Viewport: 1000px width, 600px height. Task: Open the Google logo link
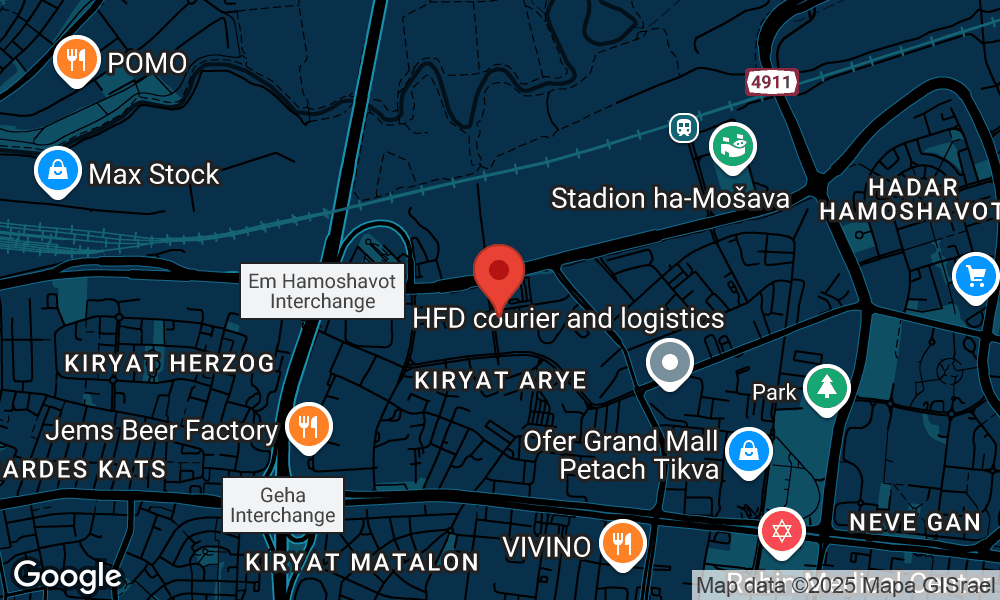(x=68, y=576)
